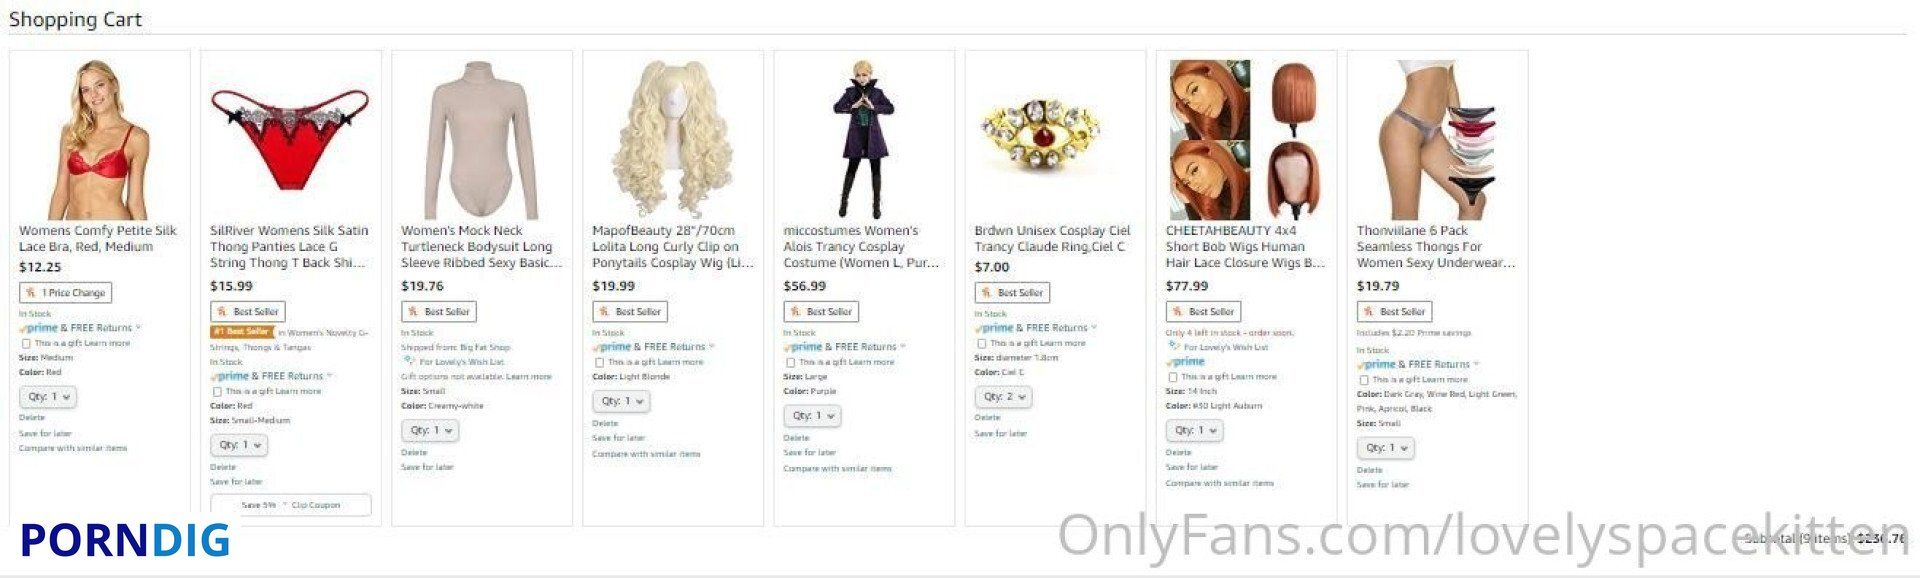Open the Qty dropdown for the turtleneck bodysuit

(430, 431)
